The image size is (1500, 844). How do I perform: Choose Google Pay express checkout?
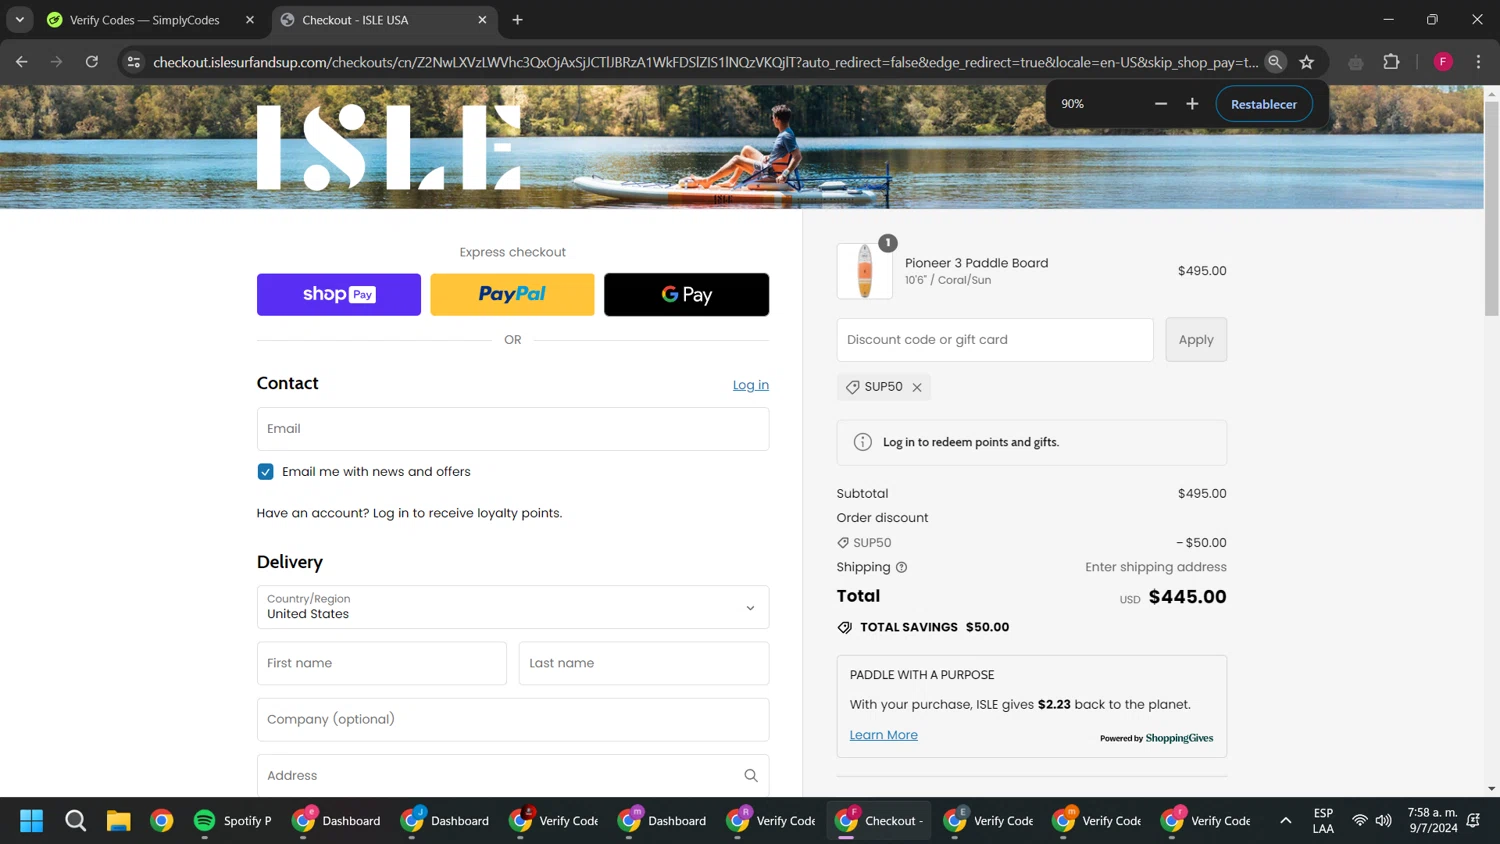point(686,294)
